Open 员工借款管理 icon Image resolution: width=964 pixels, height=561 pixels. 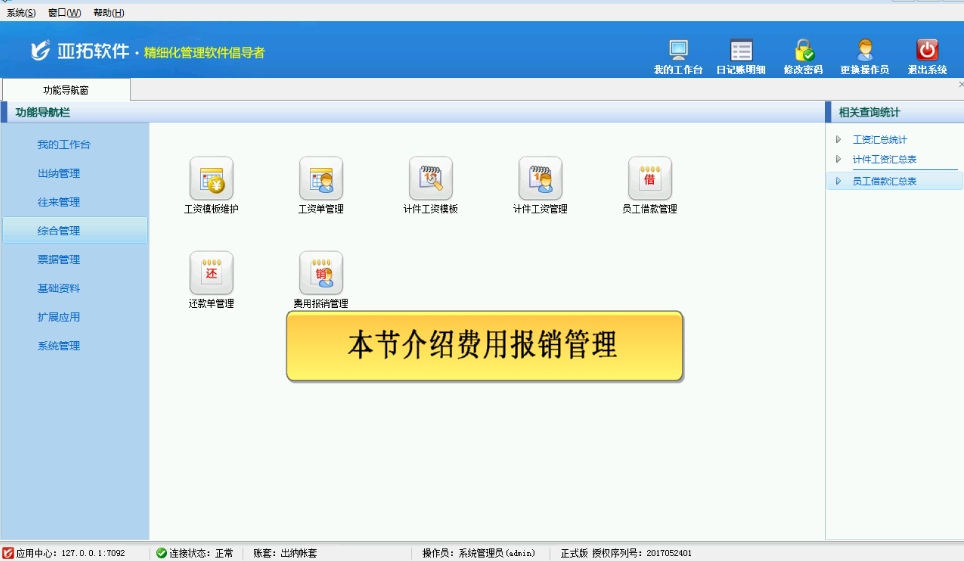coord(649,178)
